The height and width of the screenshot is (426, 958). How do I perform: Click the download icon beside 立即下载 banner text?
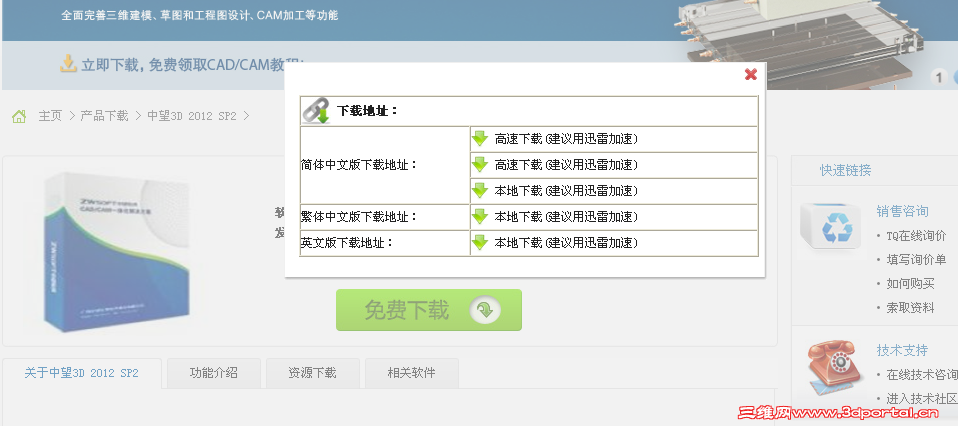pyautogui.click(x=68, y=63)
